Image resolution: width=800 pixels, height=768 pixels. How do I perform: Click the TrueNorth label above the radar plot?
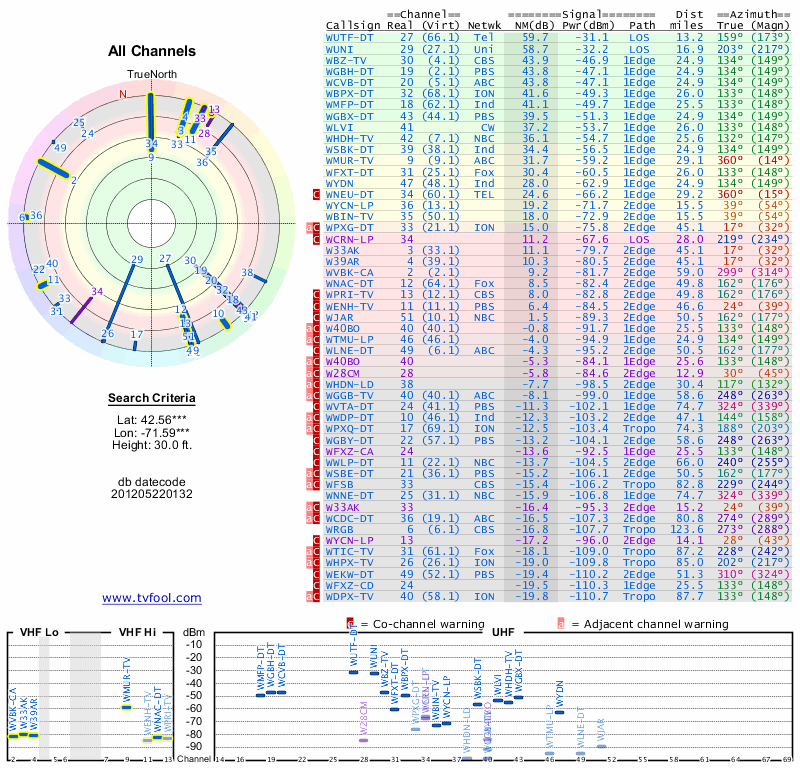[152, 75]
